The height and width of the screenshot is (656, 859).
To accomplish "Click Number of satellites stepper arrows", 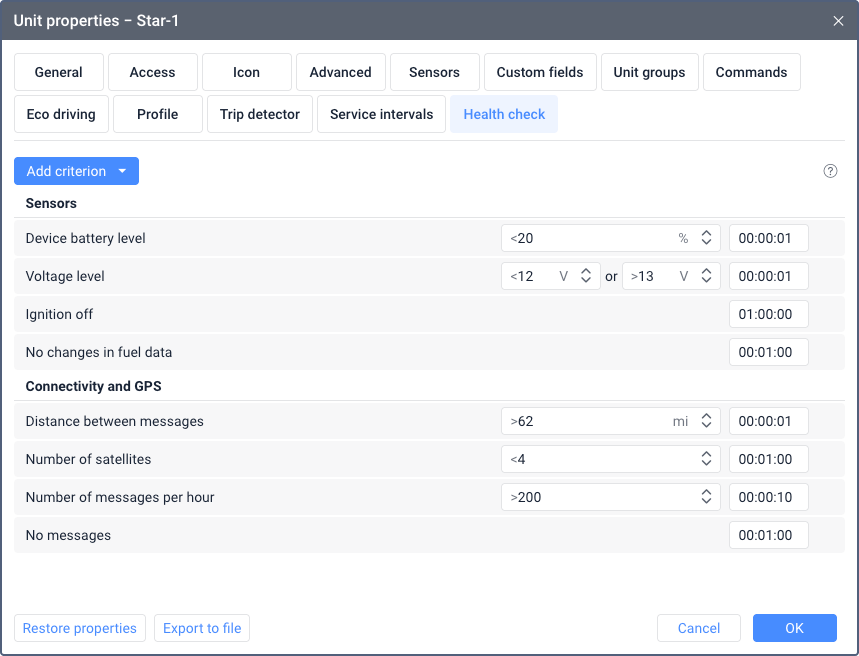I will pos(706,459).
